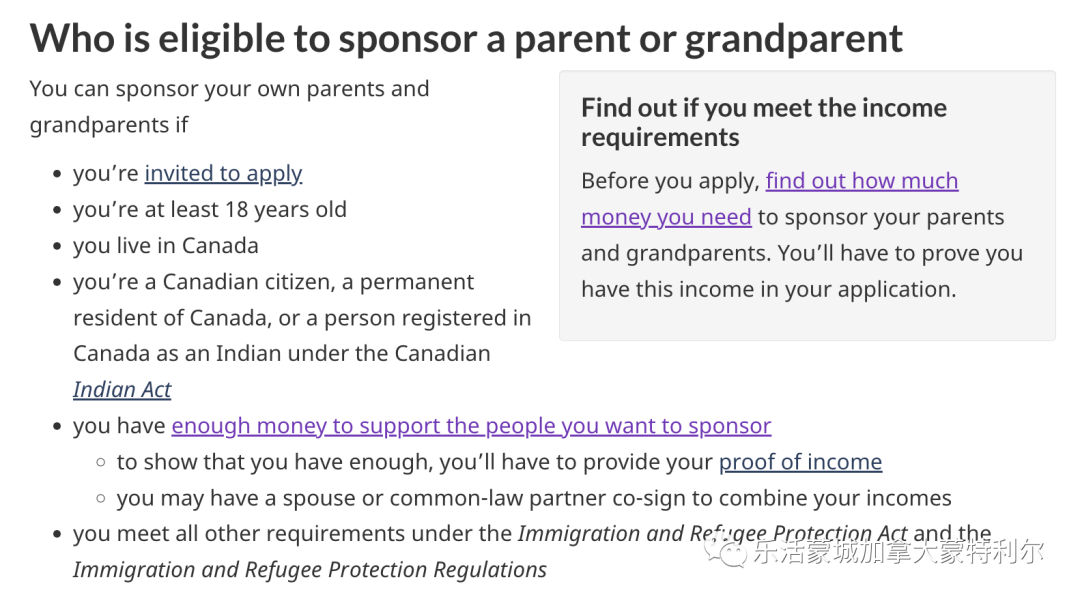Click 'Immigration and Refugee Protection Regulations' text
The width and height of the screenshot is (1080, 599).
[310, 570]
